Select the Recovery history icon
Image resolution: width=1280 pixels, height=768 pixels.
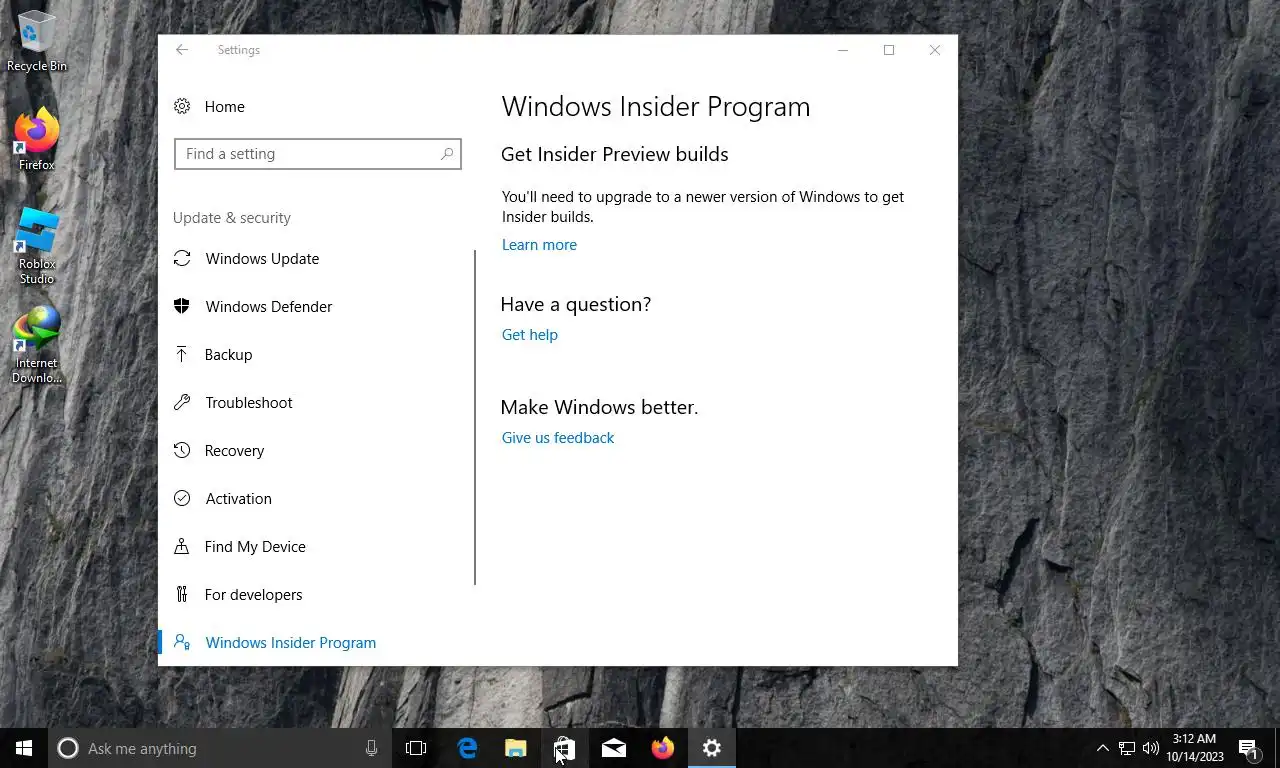(x=182, y=450)
